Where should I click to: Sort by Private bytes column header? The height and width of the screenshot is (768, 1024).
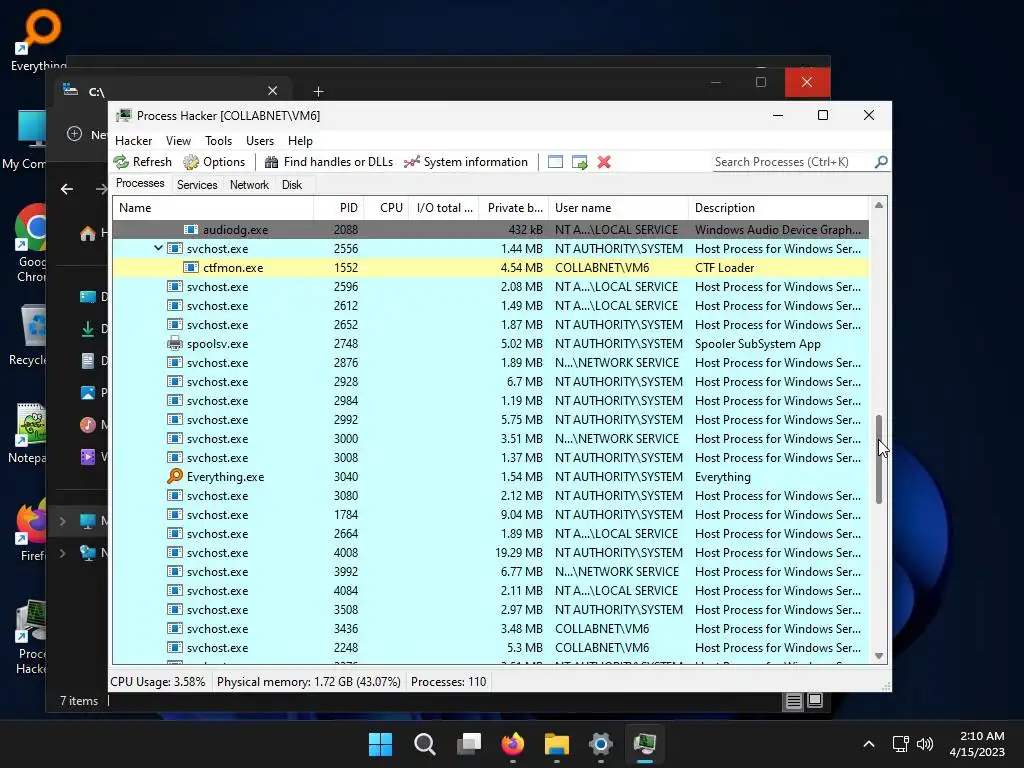point(514,208)
